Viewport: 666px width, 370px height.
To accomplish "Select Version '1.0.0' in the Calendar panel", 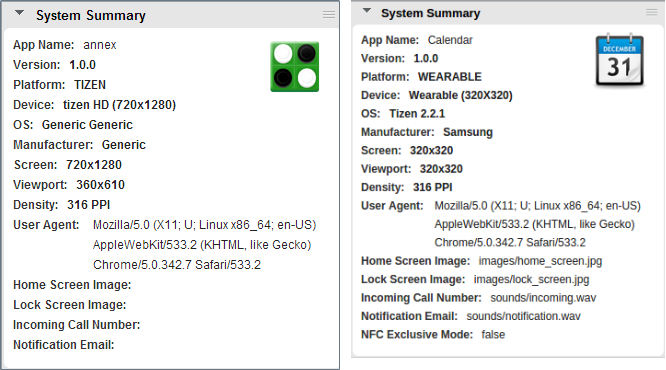I will point(426,59).
